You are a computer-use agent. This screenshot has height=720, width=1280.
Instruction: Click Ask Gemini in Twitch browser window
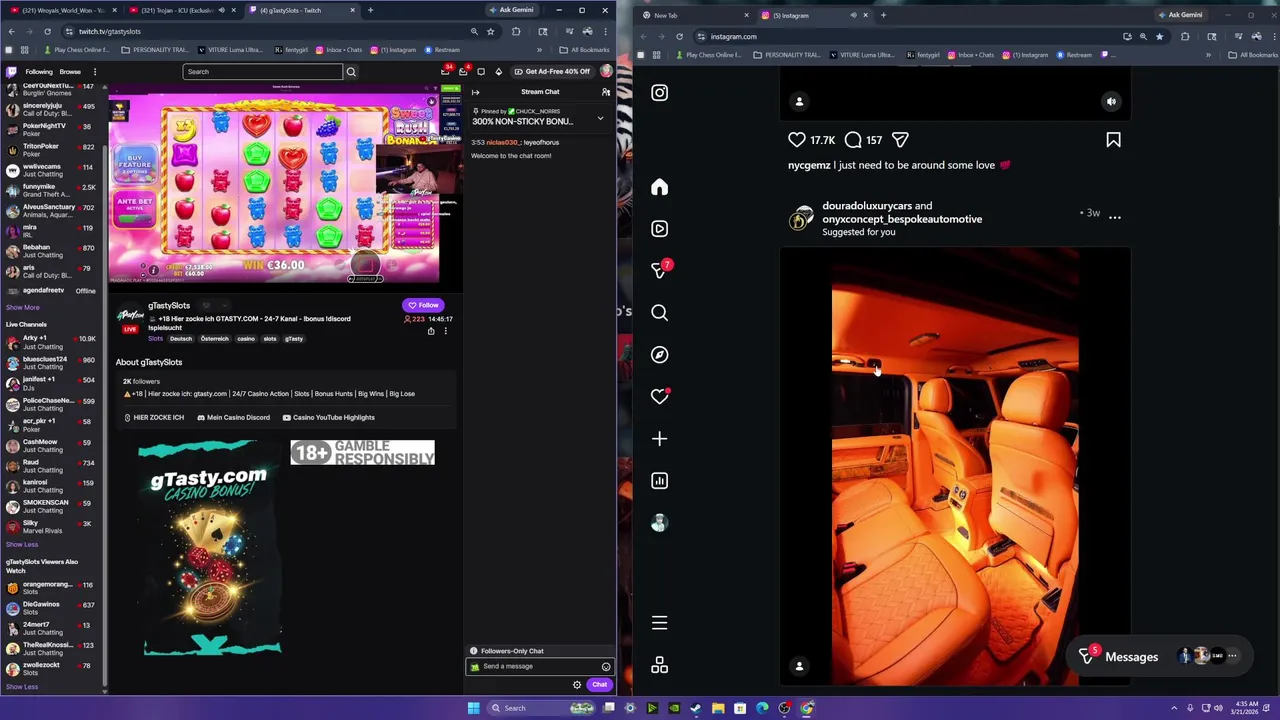point(512,10)
